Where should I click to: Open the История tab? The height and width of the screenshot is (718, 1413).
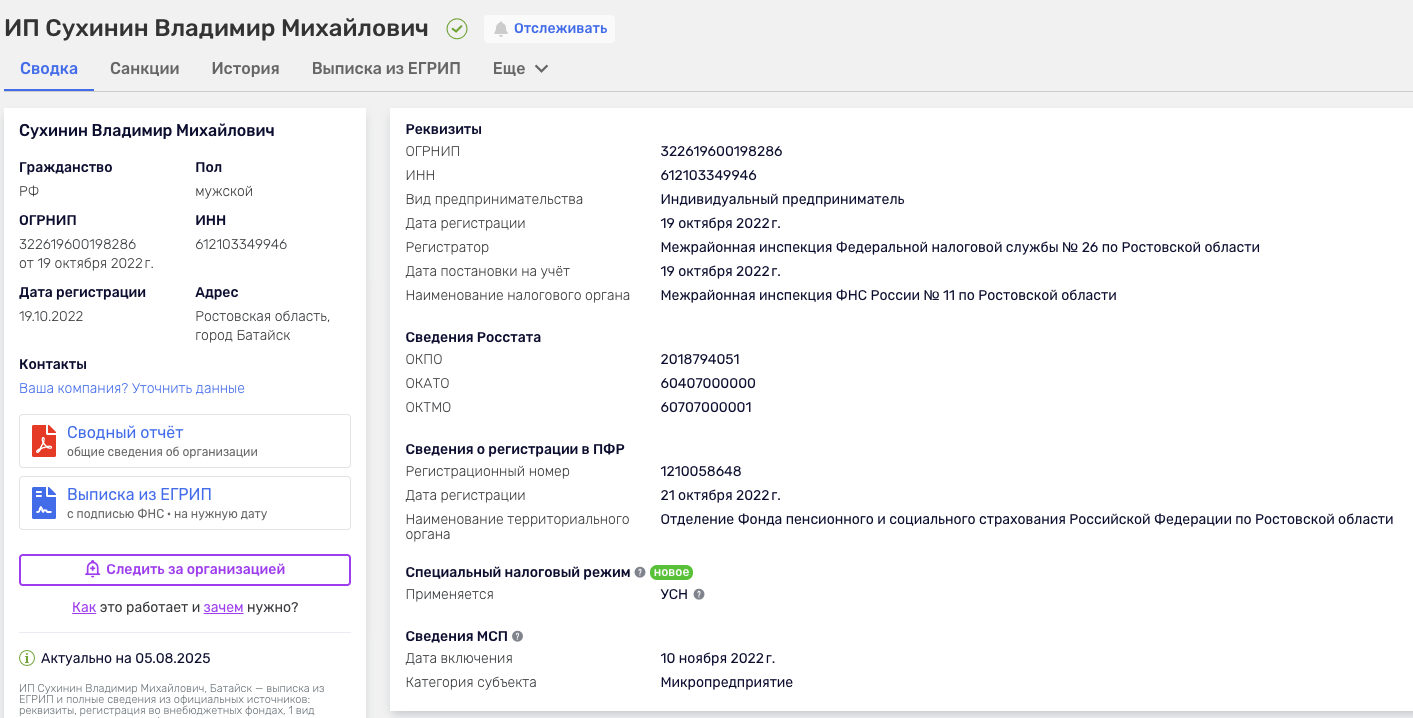[245, 68]
